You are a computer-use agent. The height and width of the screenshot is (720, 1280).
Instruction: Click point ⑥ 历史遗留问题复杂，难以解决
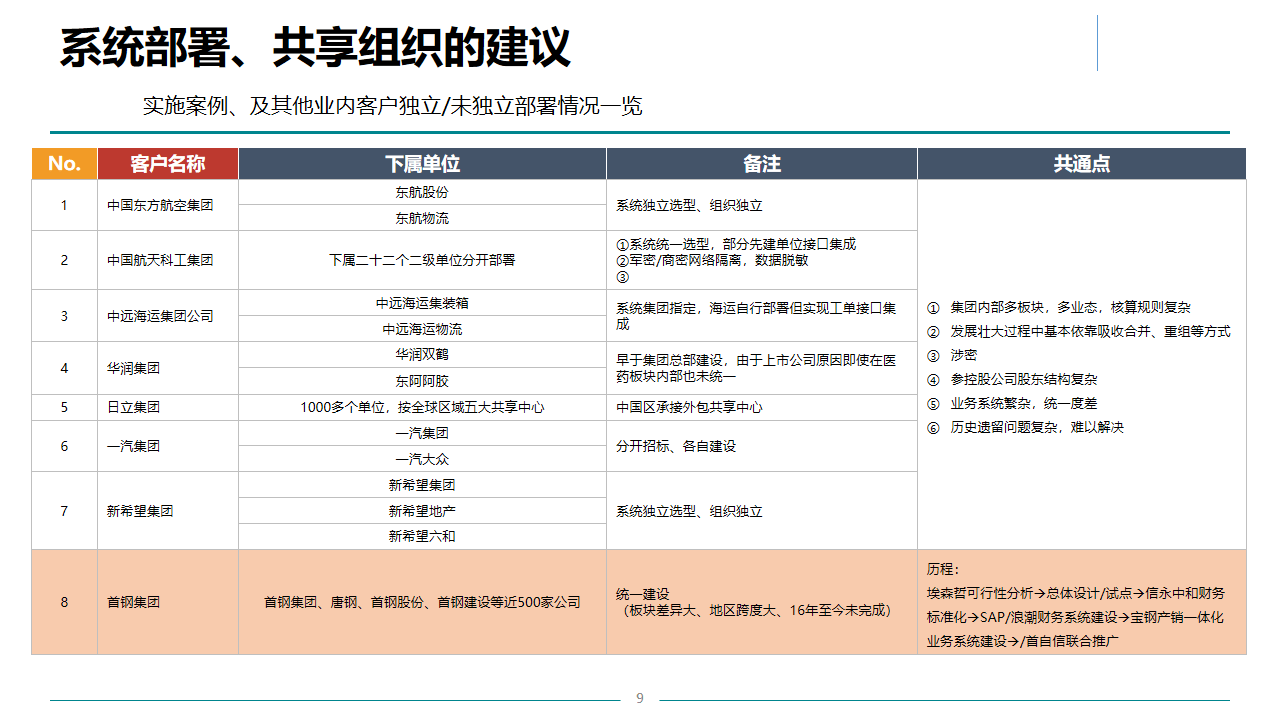click(x=1026, y=428)
